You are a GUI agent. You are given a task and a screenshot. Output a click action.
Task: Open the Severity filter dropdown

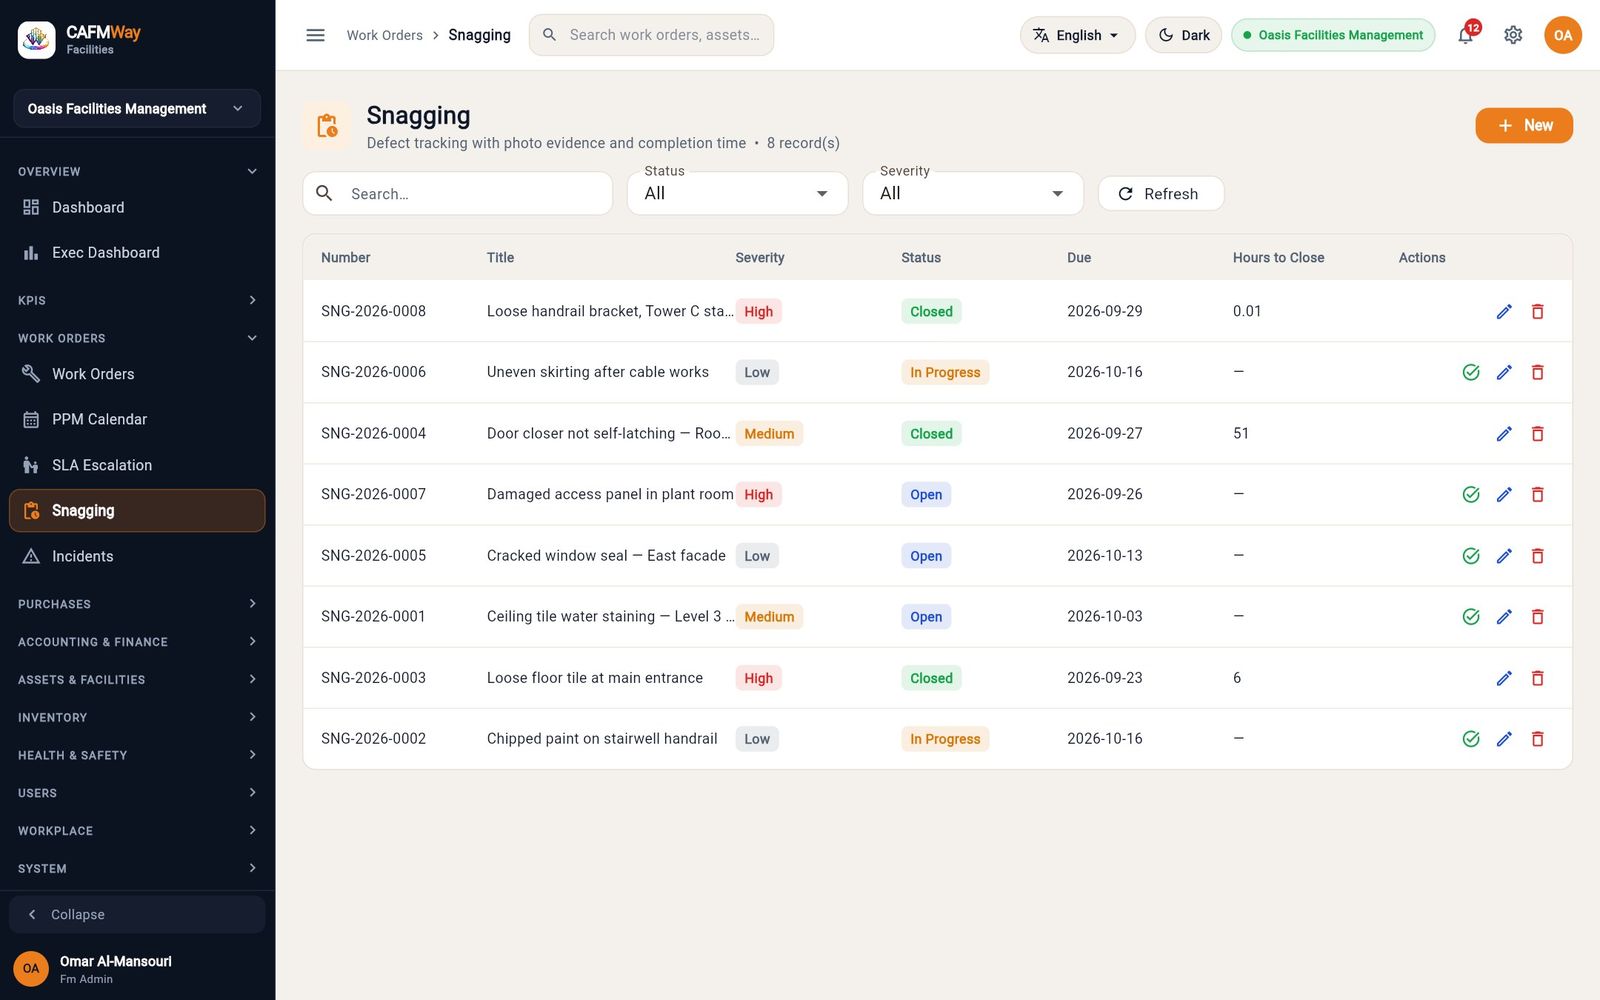(x=973, y=193)
